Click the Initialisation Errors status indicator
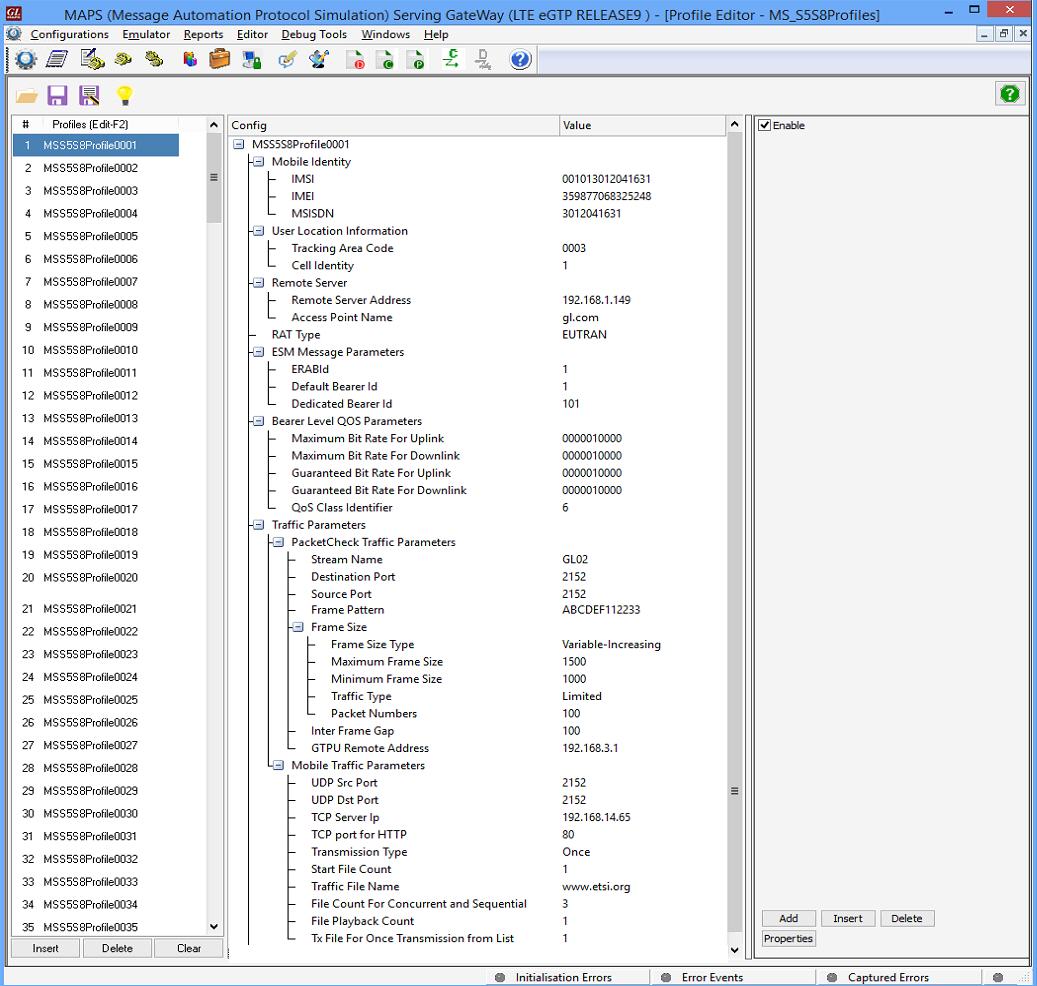 (x=500, y=977)
